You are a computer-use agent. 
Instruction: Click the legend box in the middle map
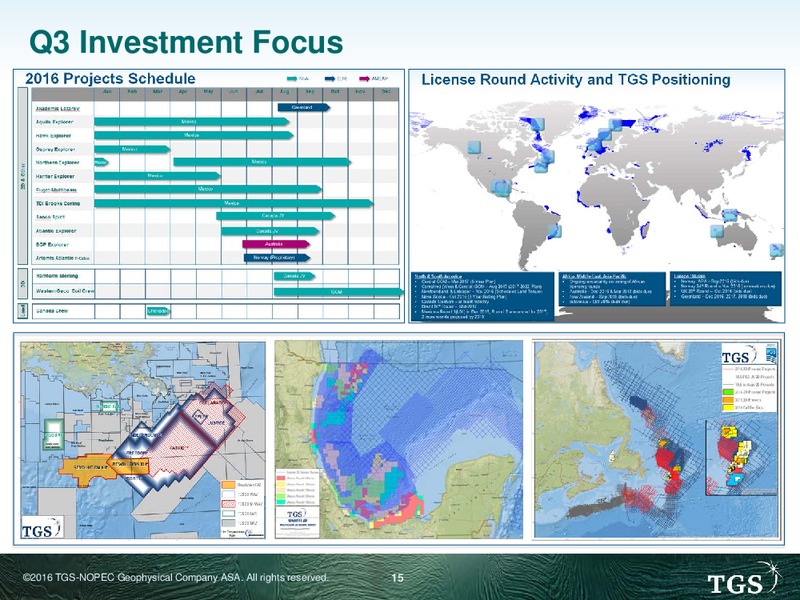(297, 487)
